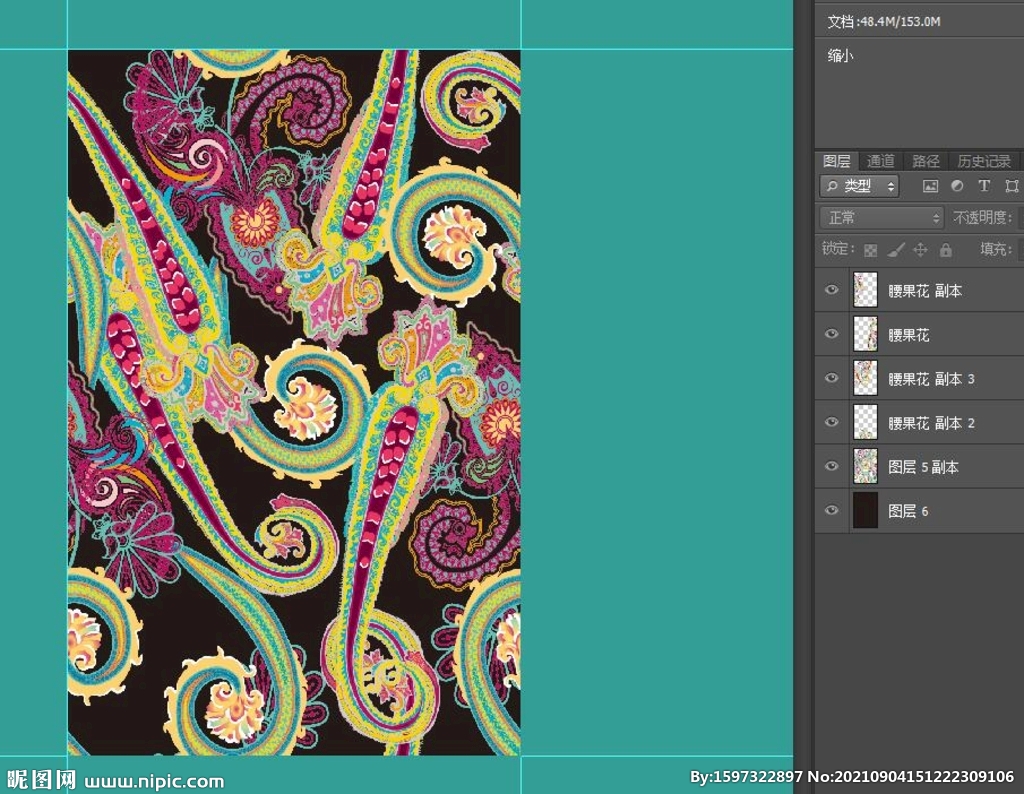Click the shape layer filter icon
The image size is (1024, 794).
[x=1011, y=186]
